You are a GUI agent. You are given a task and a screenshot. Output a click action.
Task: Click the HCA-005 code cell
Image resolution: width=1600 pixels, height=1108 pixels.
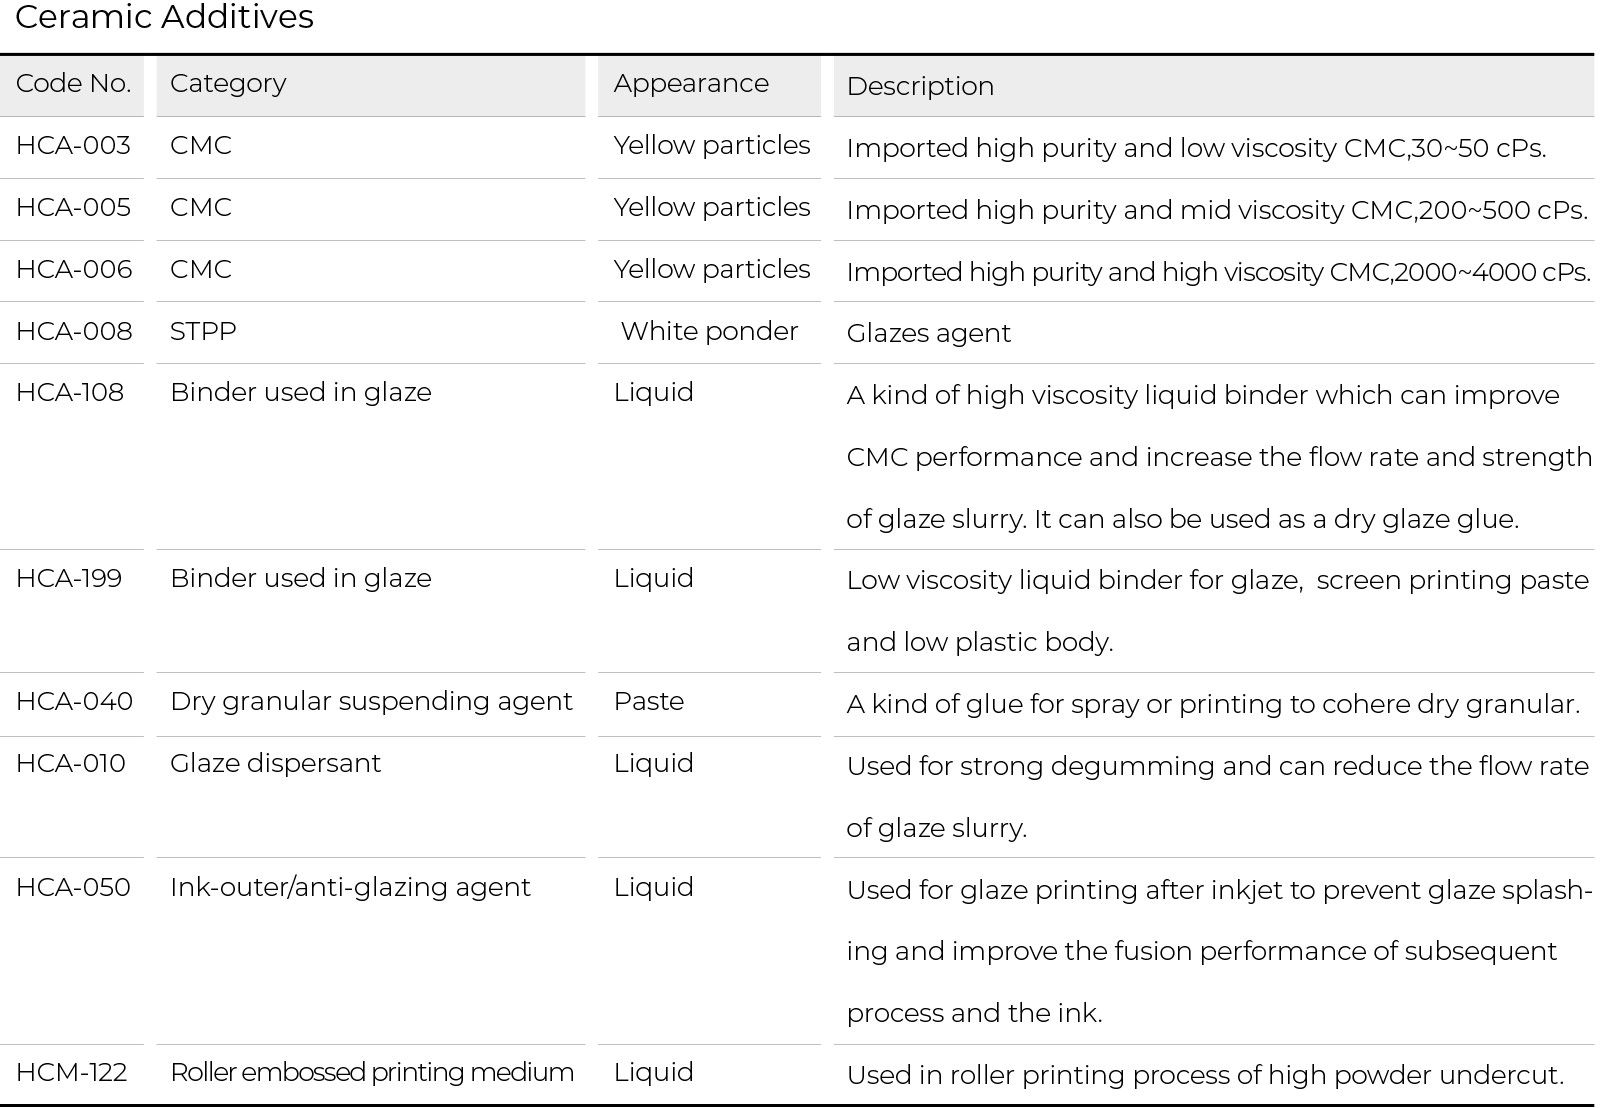[73, 208]
